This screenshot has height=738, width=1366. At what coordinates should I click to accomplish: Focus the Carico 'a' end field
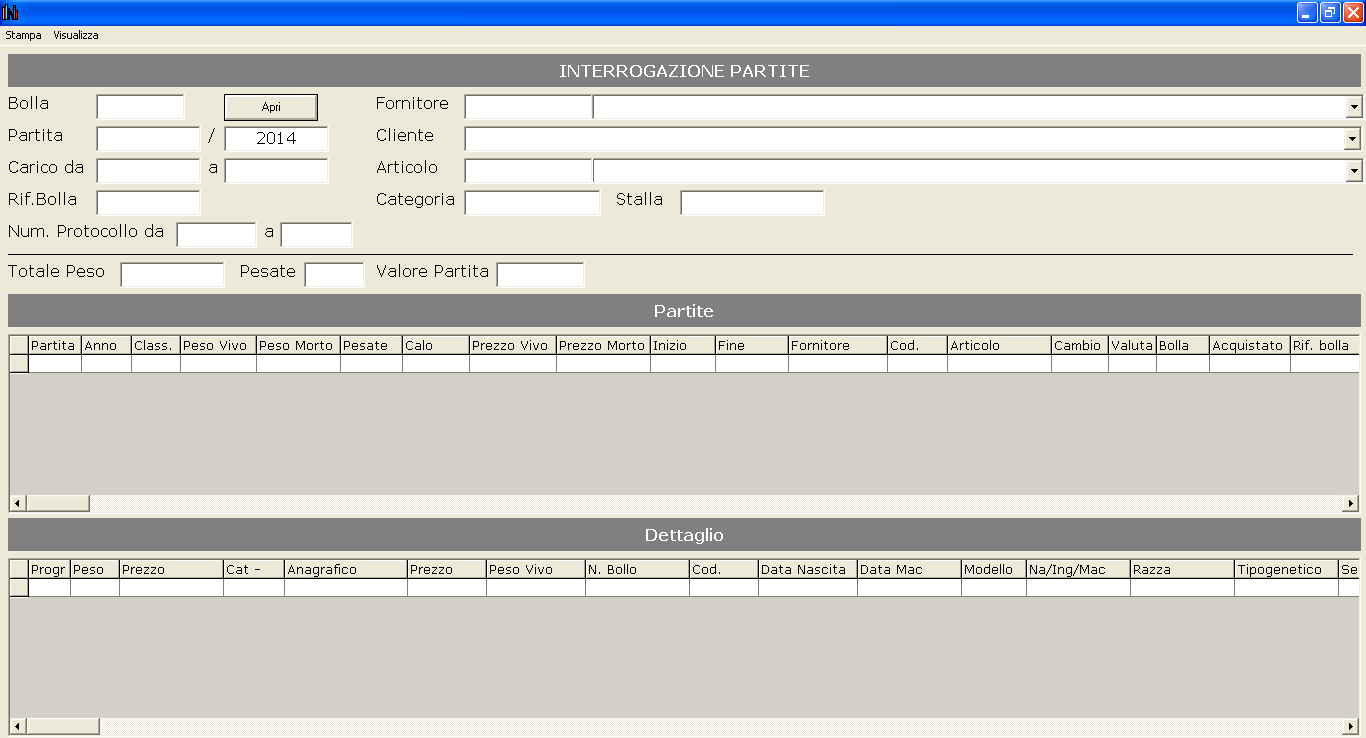click(277, 171)
